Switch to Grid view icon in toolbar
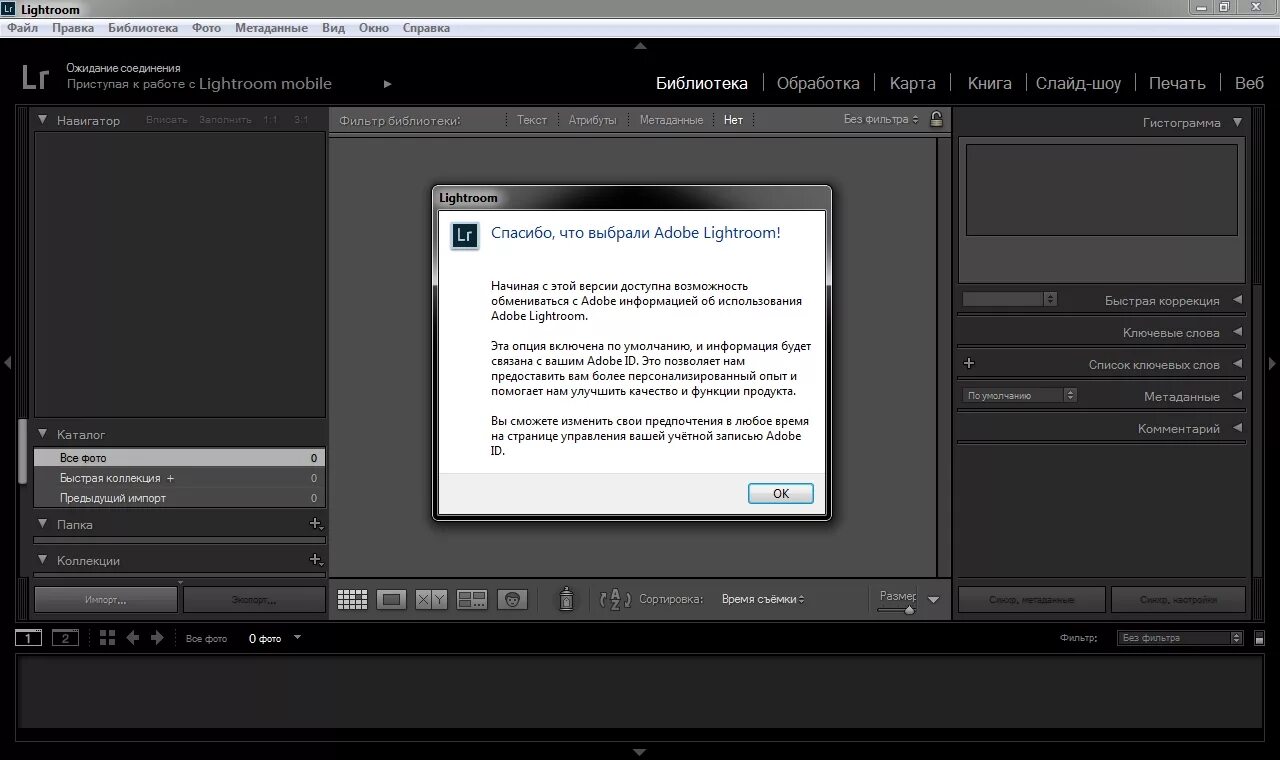The image size is (1280, 760). coord(352,599)
